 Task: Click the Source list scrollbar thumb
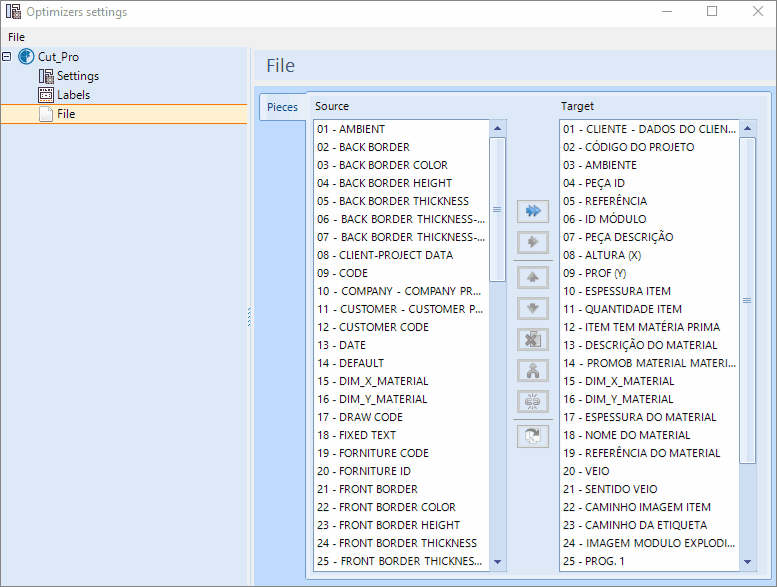click(x=498, y=210)
